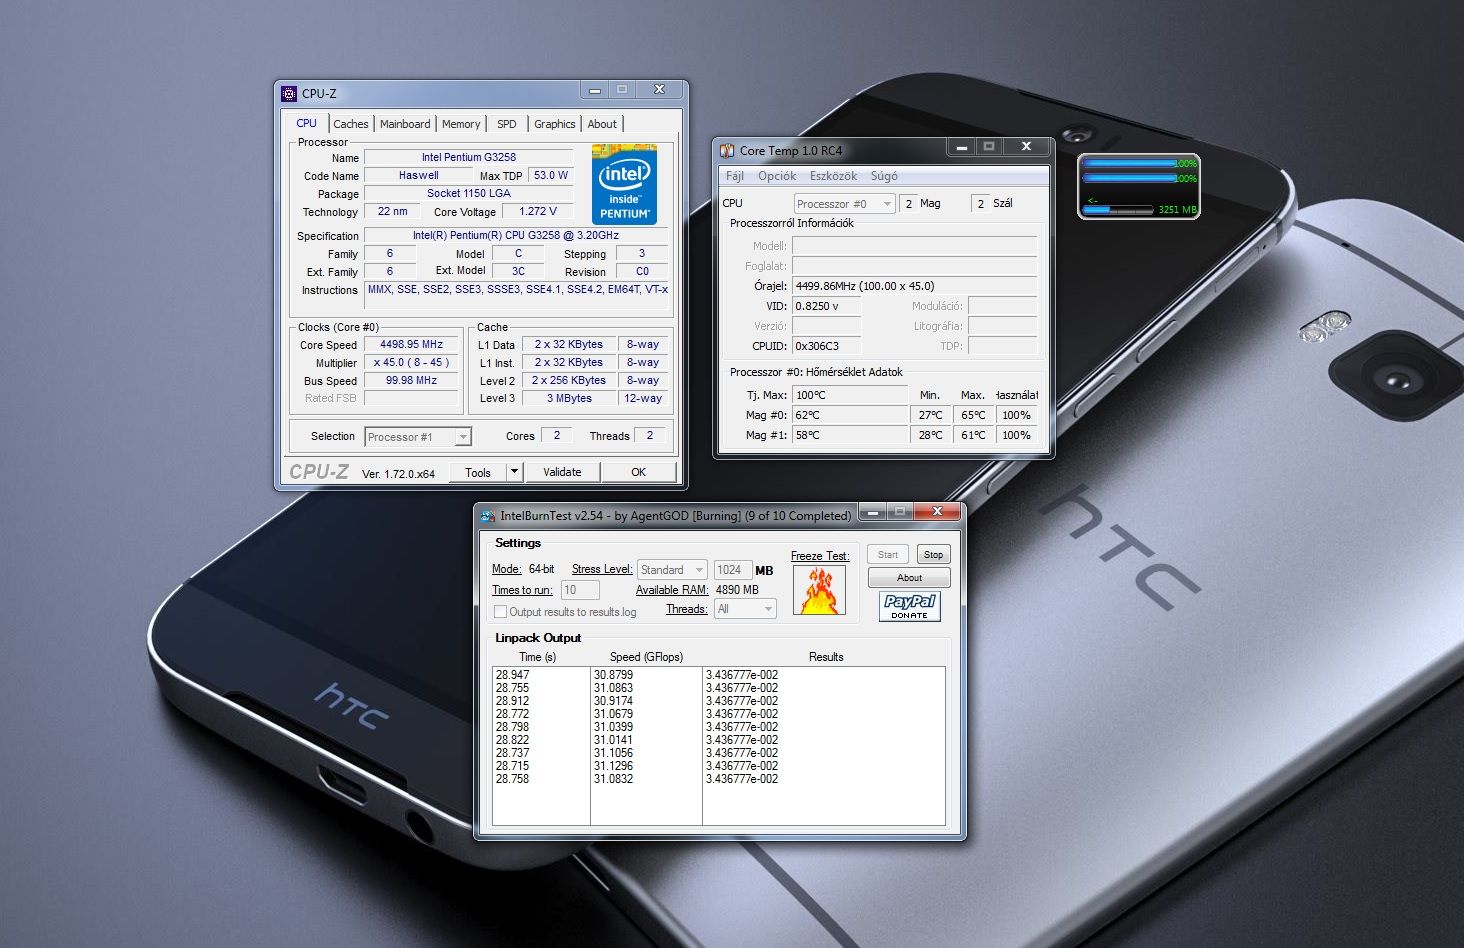Switch to the Memory tab
This screenshot has width=1464, height=948.
pos(461,124)
